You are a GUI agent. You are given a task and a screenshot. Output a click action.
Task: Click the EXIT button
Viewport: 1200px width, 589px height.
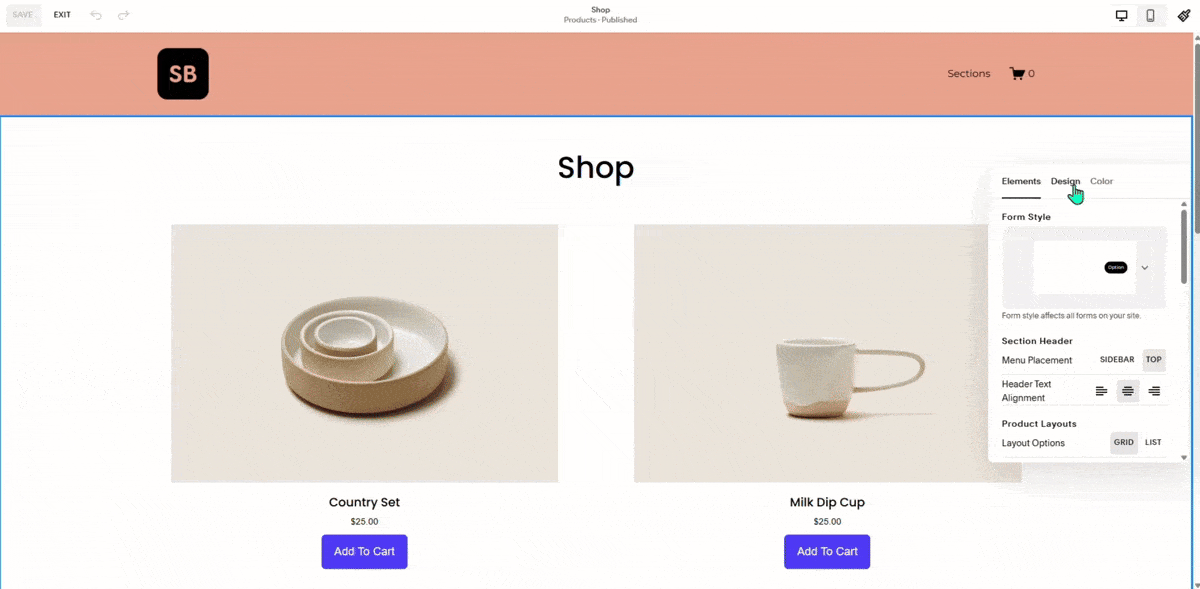tap(62, 15)
